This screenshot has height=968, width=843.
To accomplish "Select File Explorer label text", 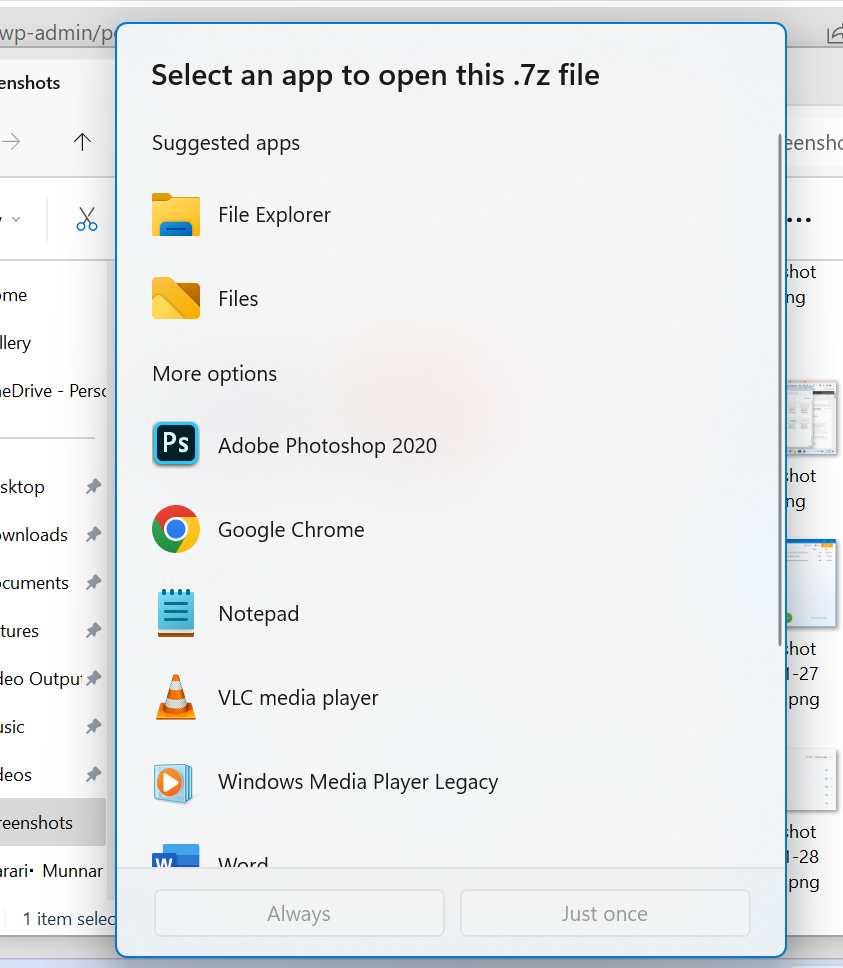I will tap(274, 215).
